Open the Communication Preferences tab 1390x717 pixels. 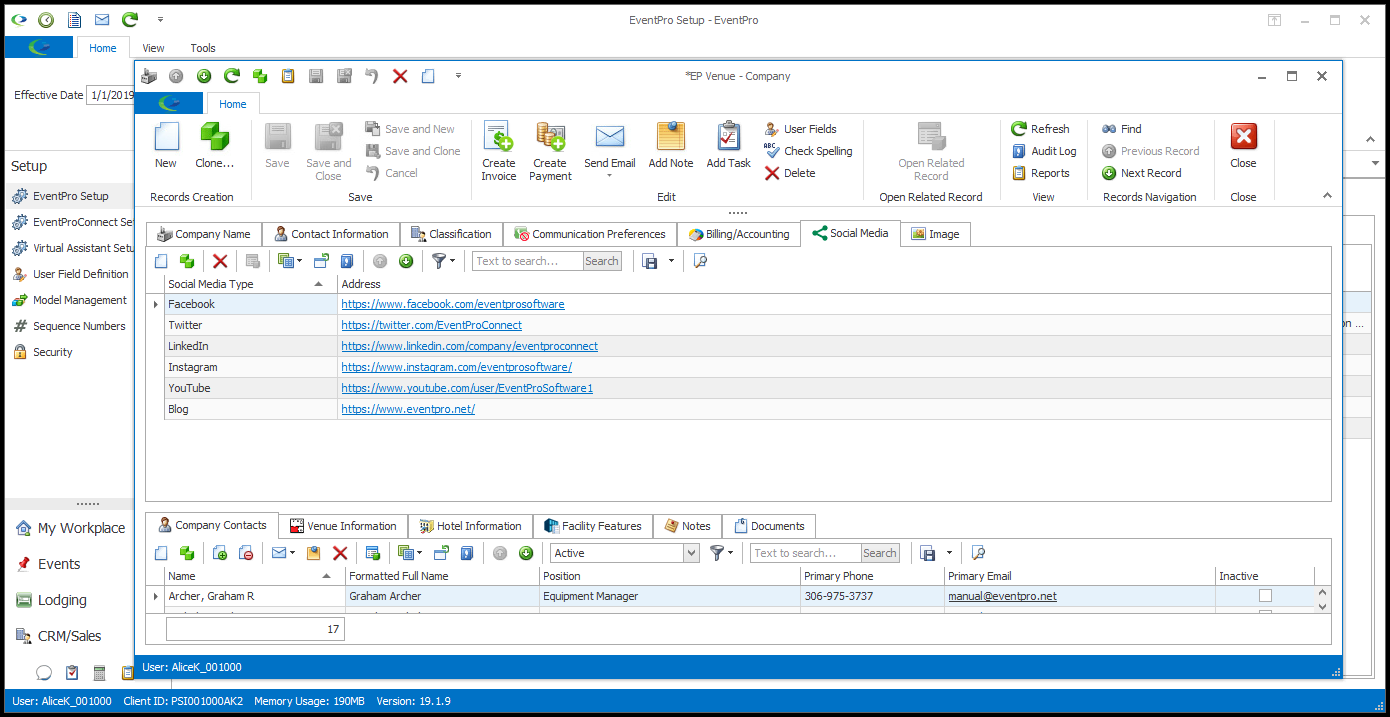pyautogui.click(x=590, y=234)
